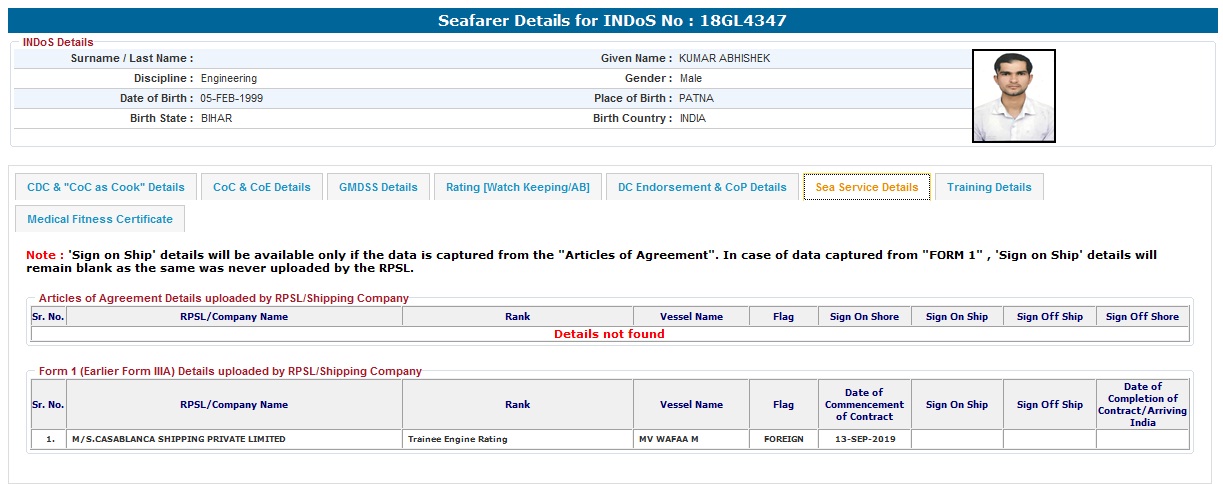Switch to CoC & CoE Details tab

[x=262, y=187]
